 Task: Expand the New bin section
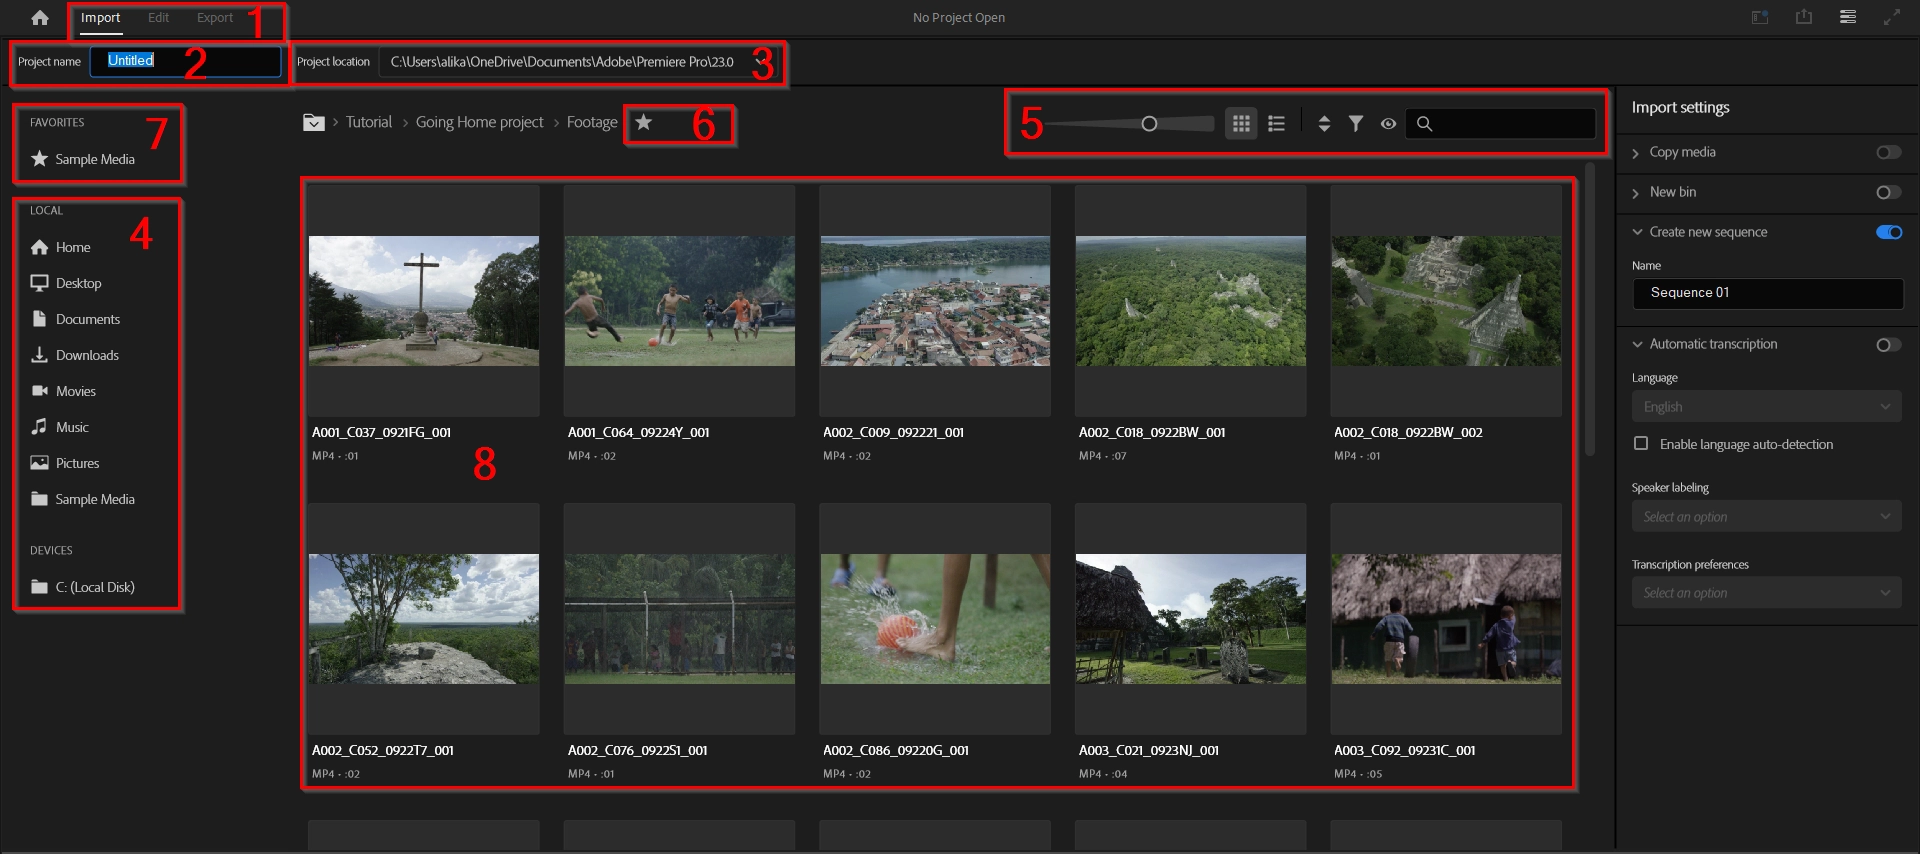pyautogui.click(x=1636, y=193)
